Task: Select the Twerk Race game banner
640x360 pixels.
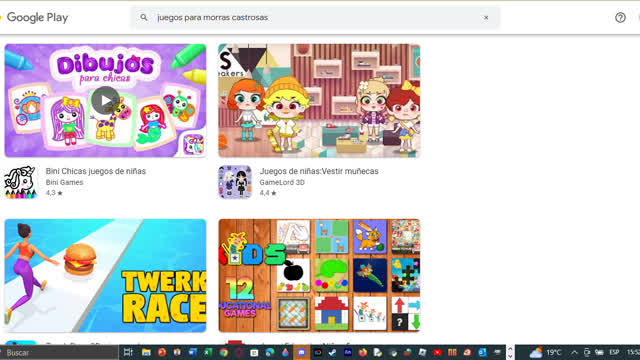Action: pyautogui.click(x=105, y=276)
